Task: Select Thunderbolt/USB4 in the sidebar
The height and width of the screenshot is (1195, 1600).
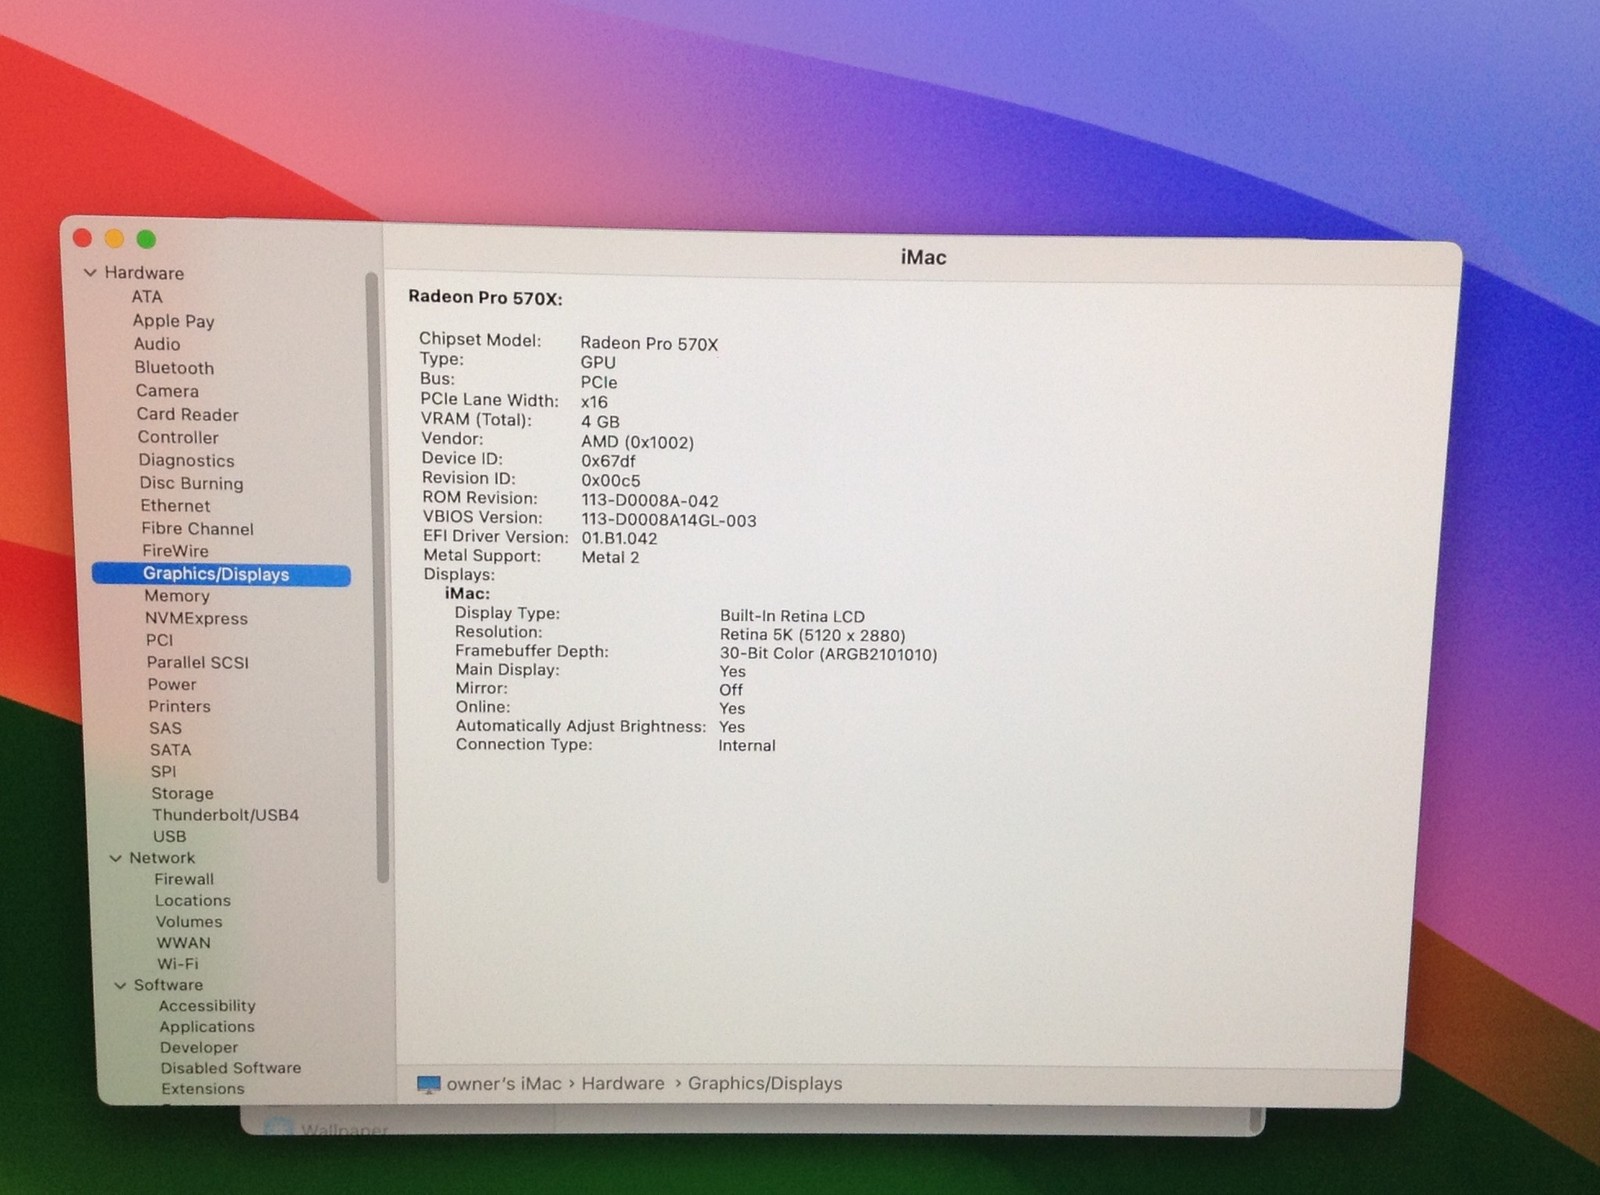Action: tap(225, 815)
